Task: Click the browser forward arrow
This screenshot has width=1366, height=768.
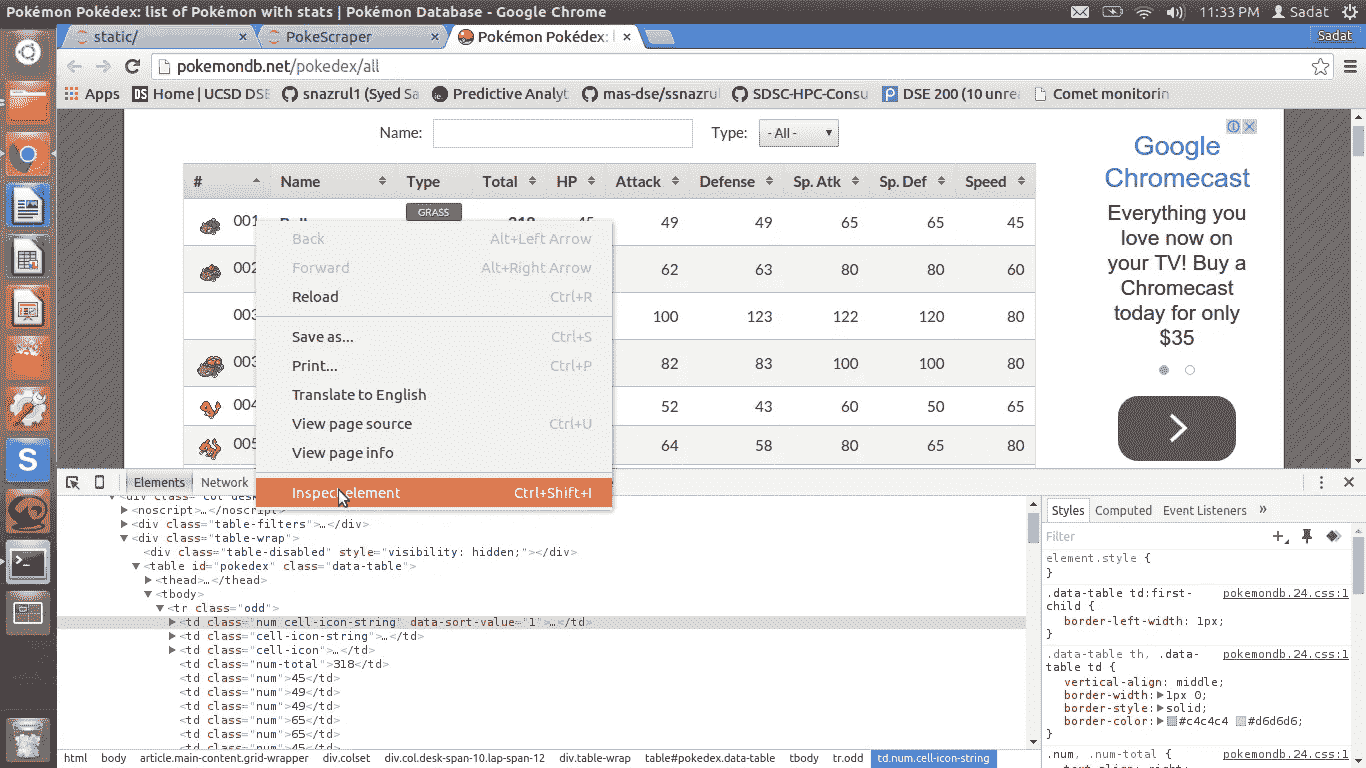Action: [x=103, y=66]
